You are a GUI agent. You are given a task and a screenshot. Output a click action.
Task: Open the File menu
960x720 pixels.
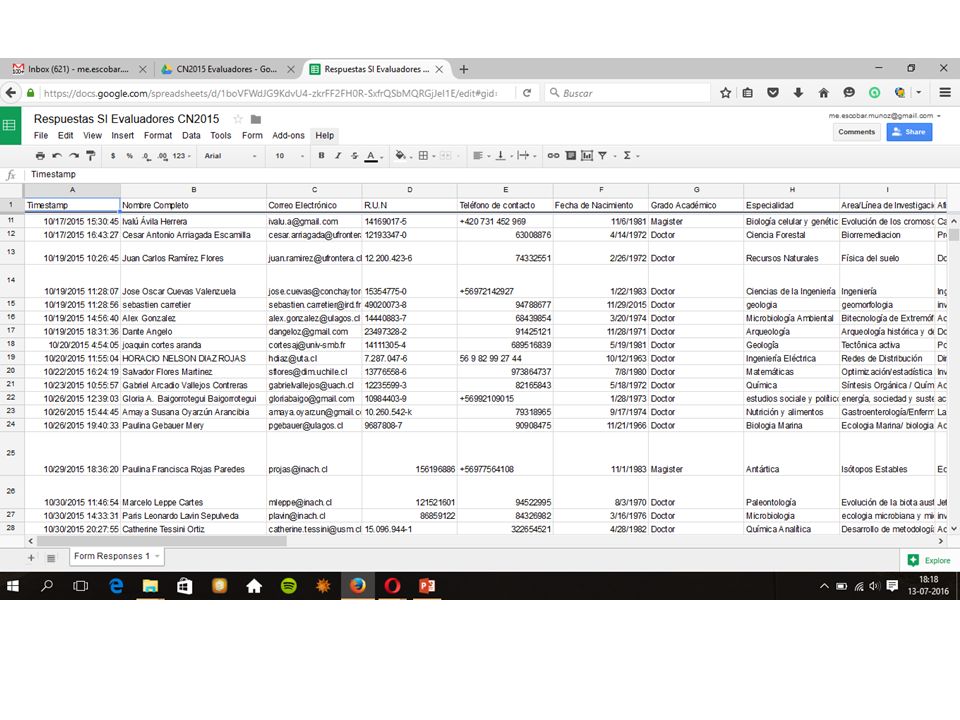pos(40,135)
